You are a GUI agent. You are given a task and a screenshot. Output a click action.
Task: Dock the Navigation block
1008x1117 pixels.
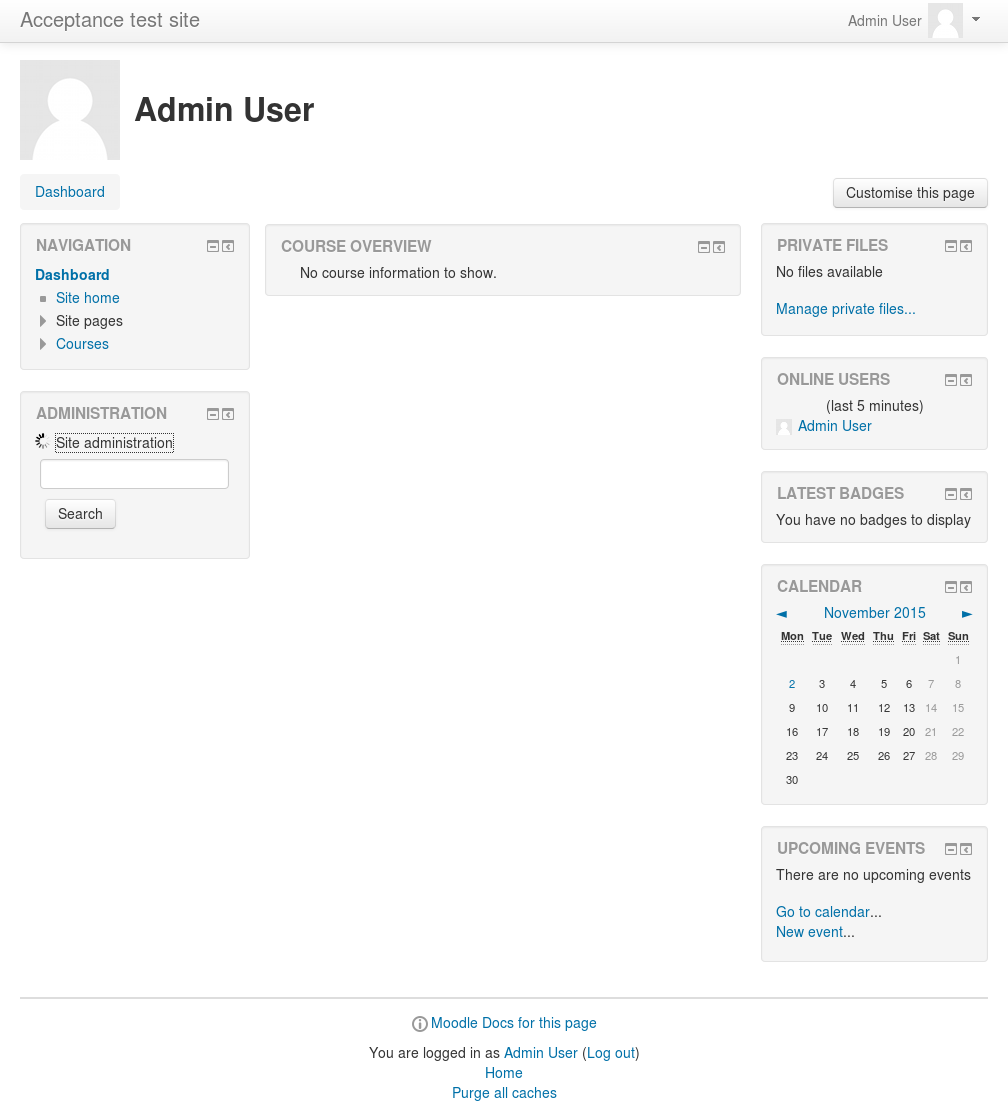(x=228, y=246)
